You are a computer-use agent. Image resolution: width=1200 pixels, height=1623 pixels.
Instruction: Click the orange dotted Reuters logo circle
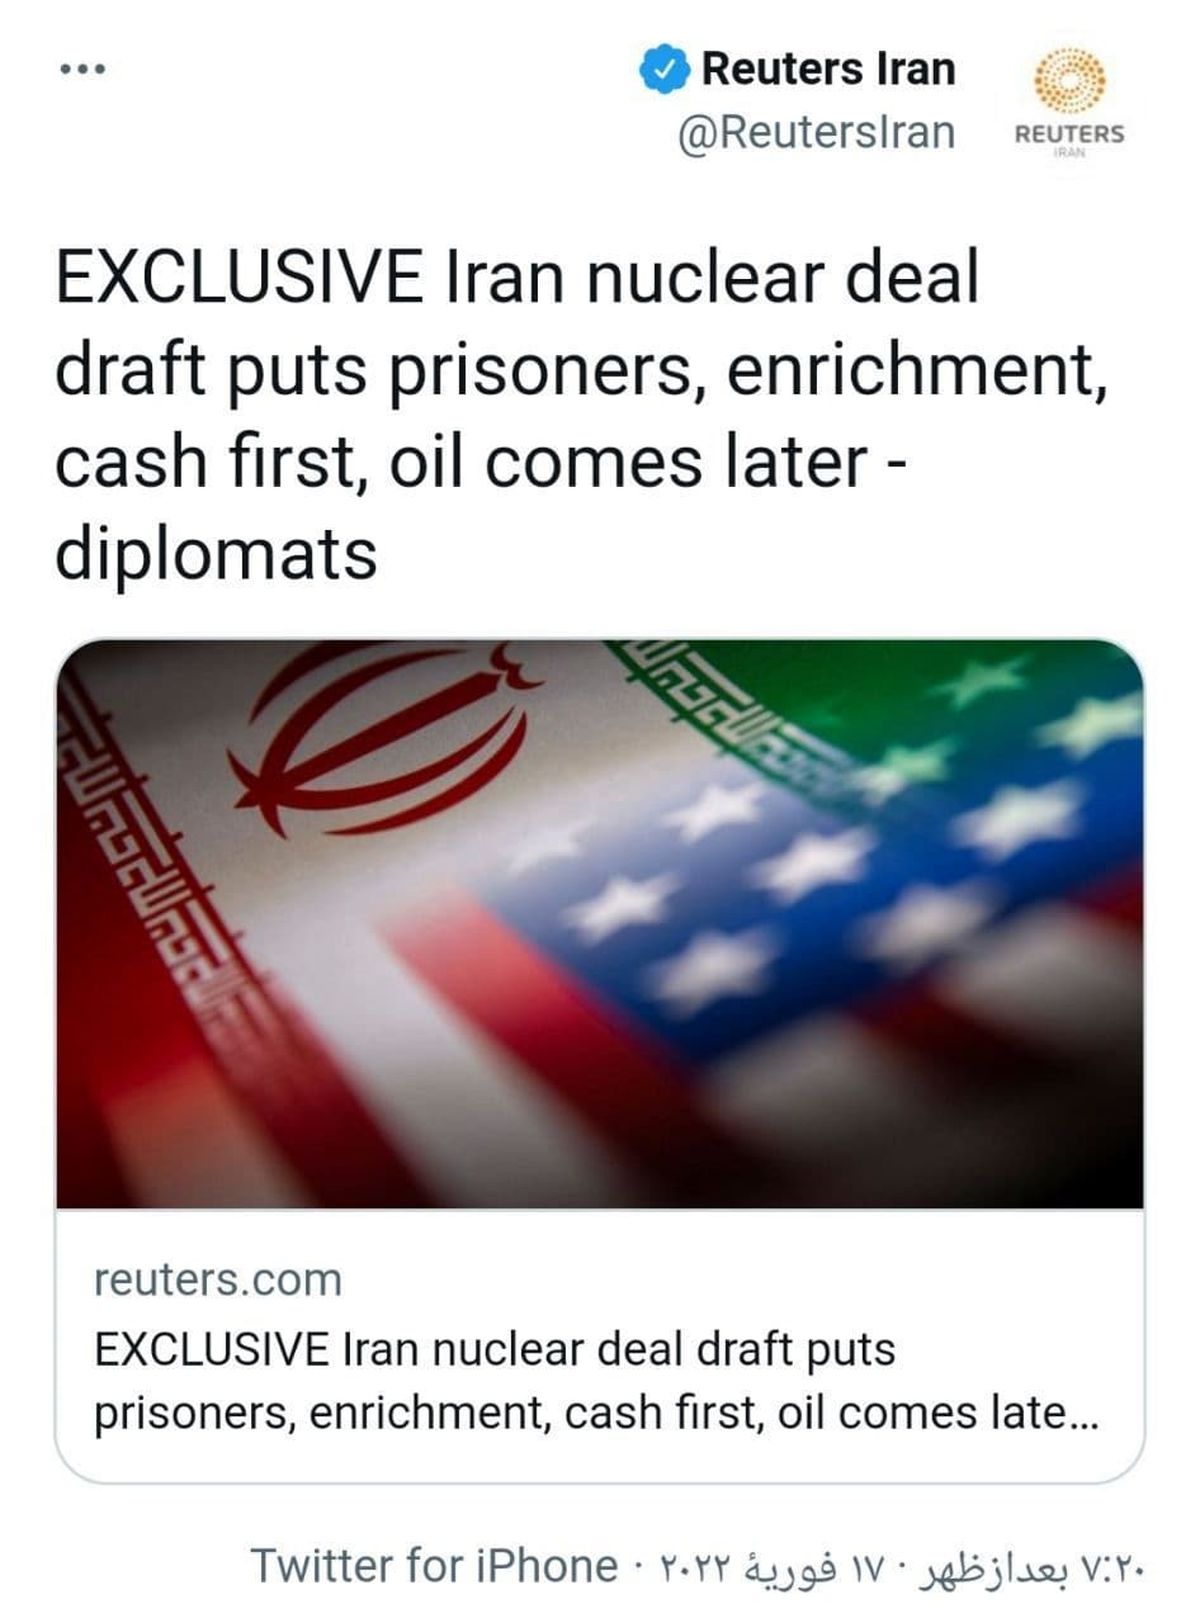tap(1069, 81)
